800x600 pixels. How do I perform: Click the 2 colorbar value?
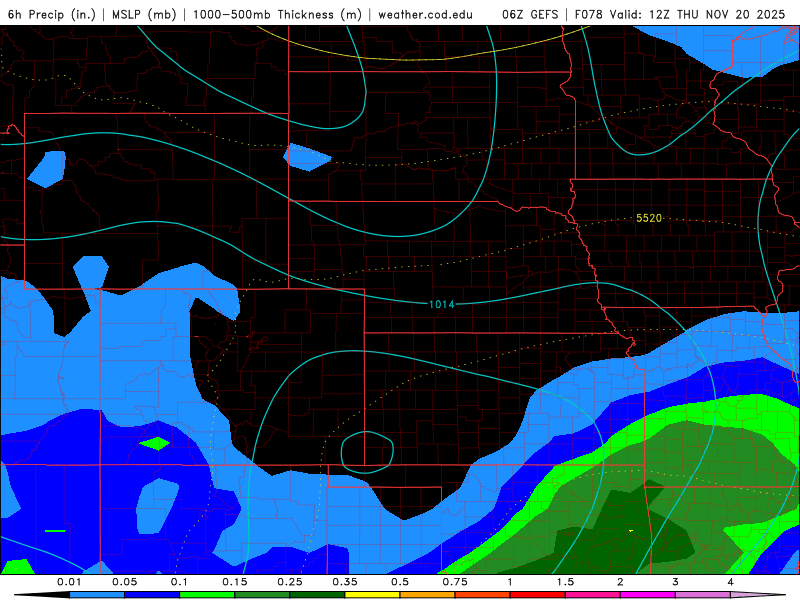point(620,582)
